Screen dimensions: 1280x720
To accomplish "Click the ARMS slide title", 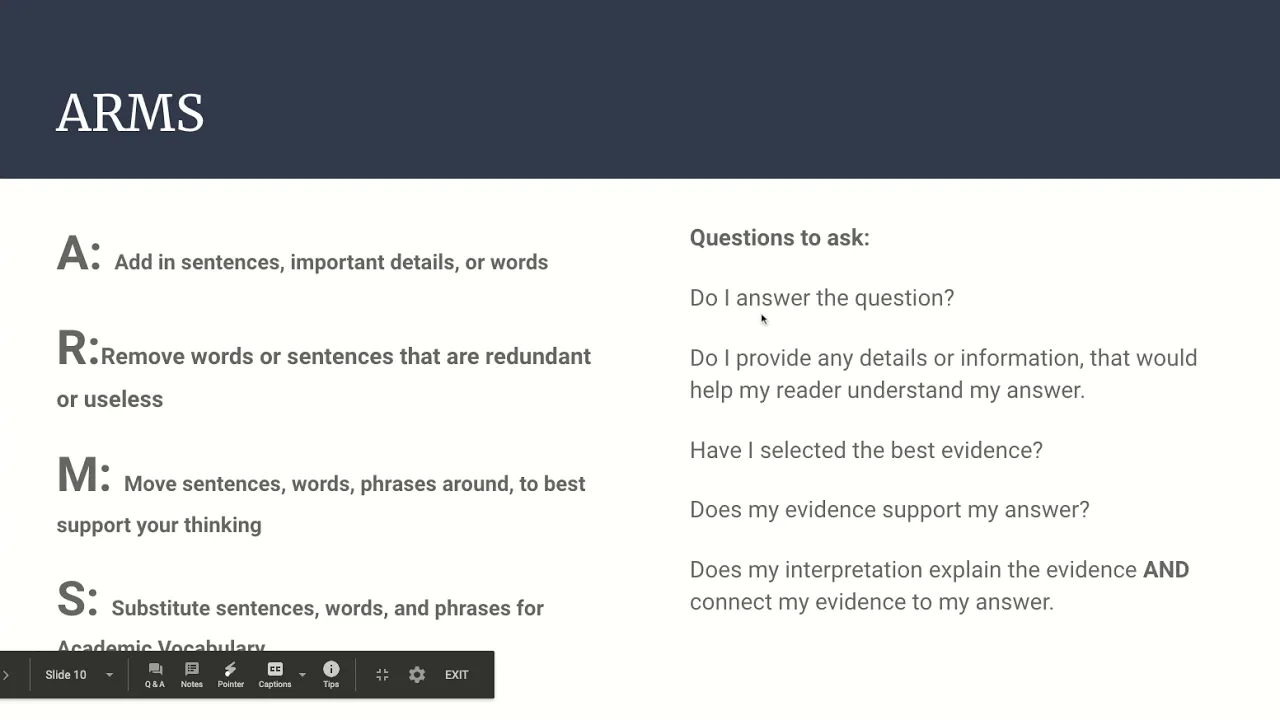I will (130, 113).
